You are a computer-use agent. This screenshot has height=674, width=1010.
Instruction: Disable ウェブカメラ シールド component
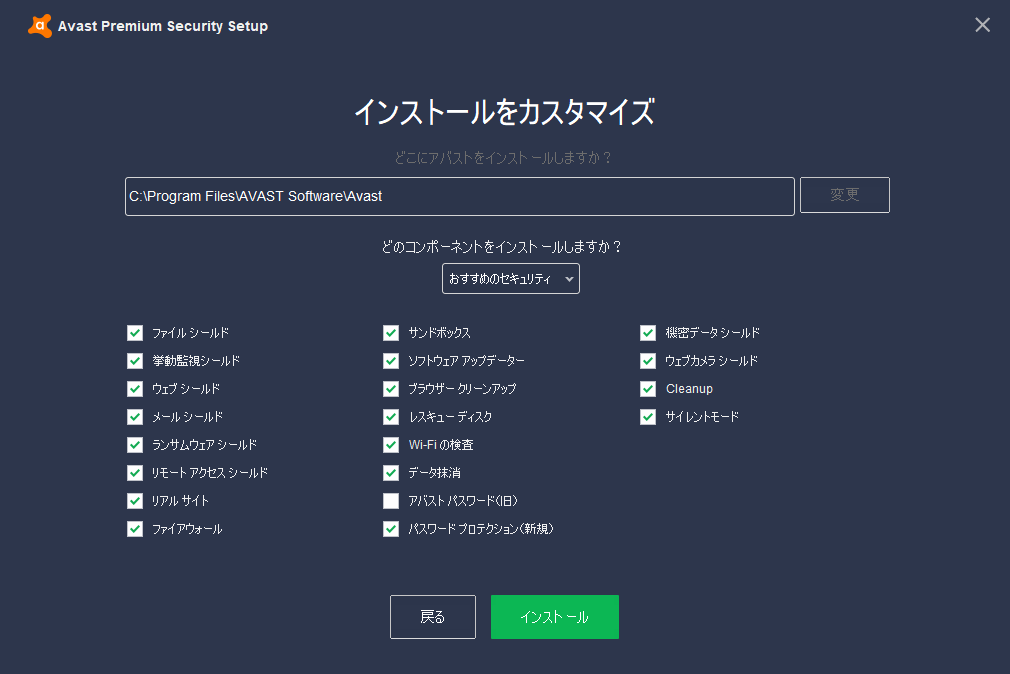coord(648,361)
